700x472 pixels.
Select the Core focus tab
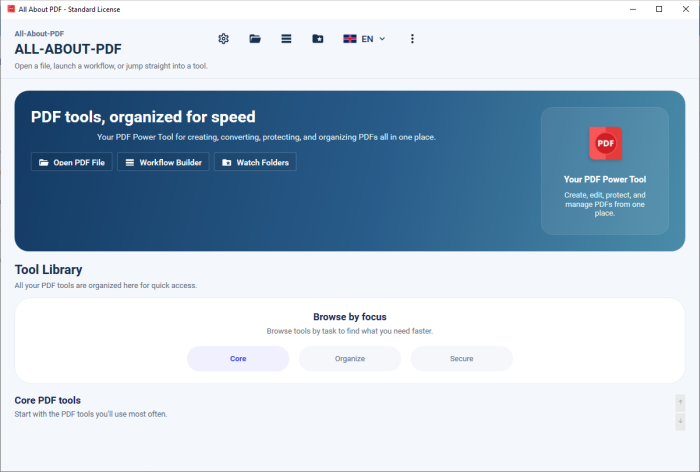238,359
